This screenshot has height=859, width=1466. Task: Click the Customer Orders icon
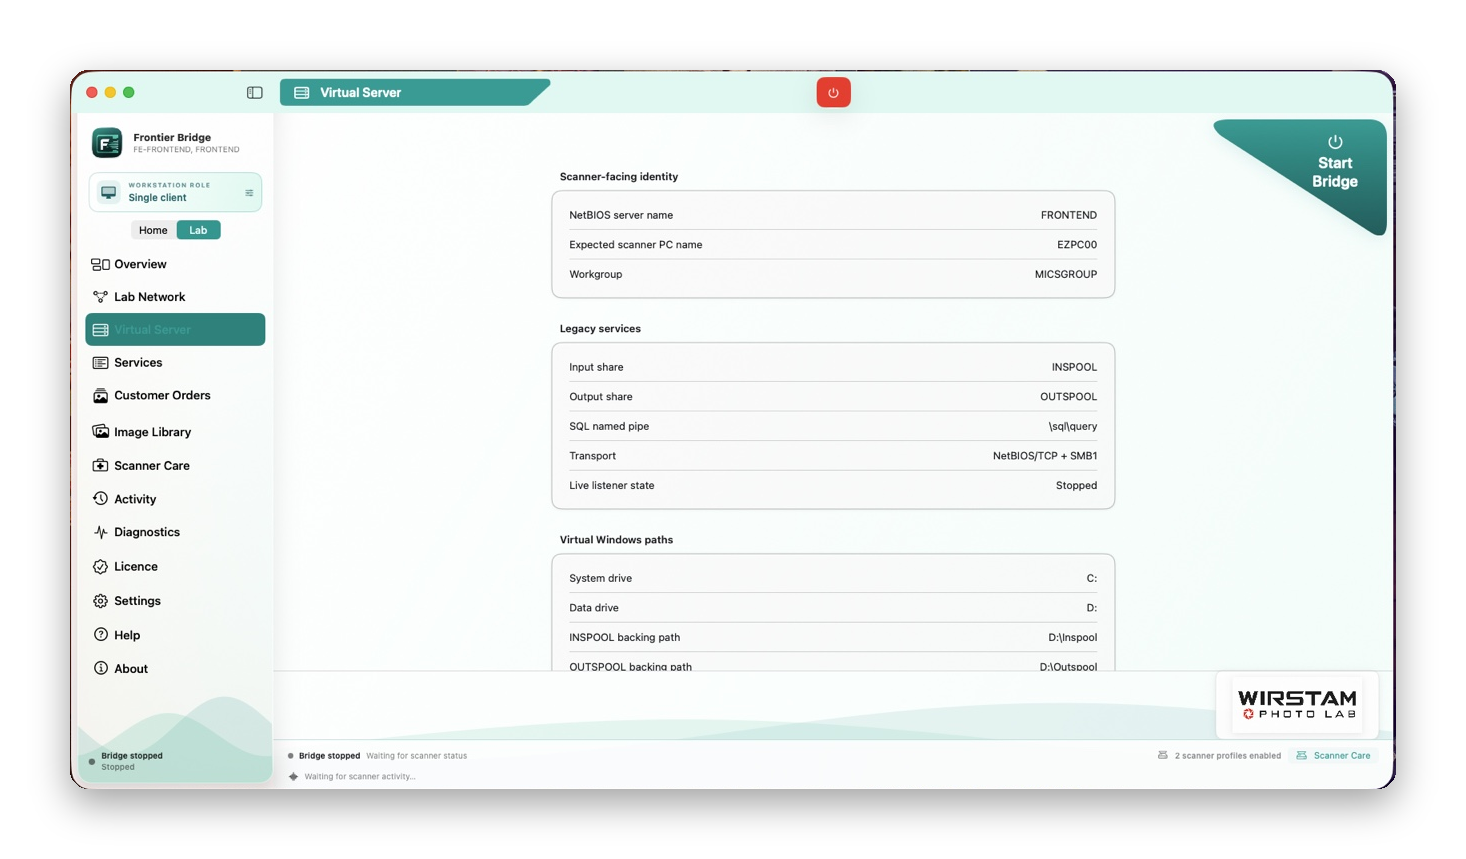tap(100, 396)
